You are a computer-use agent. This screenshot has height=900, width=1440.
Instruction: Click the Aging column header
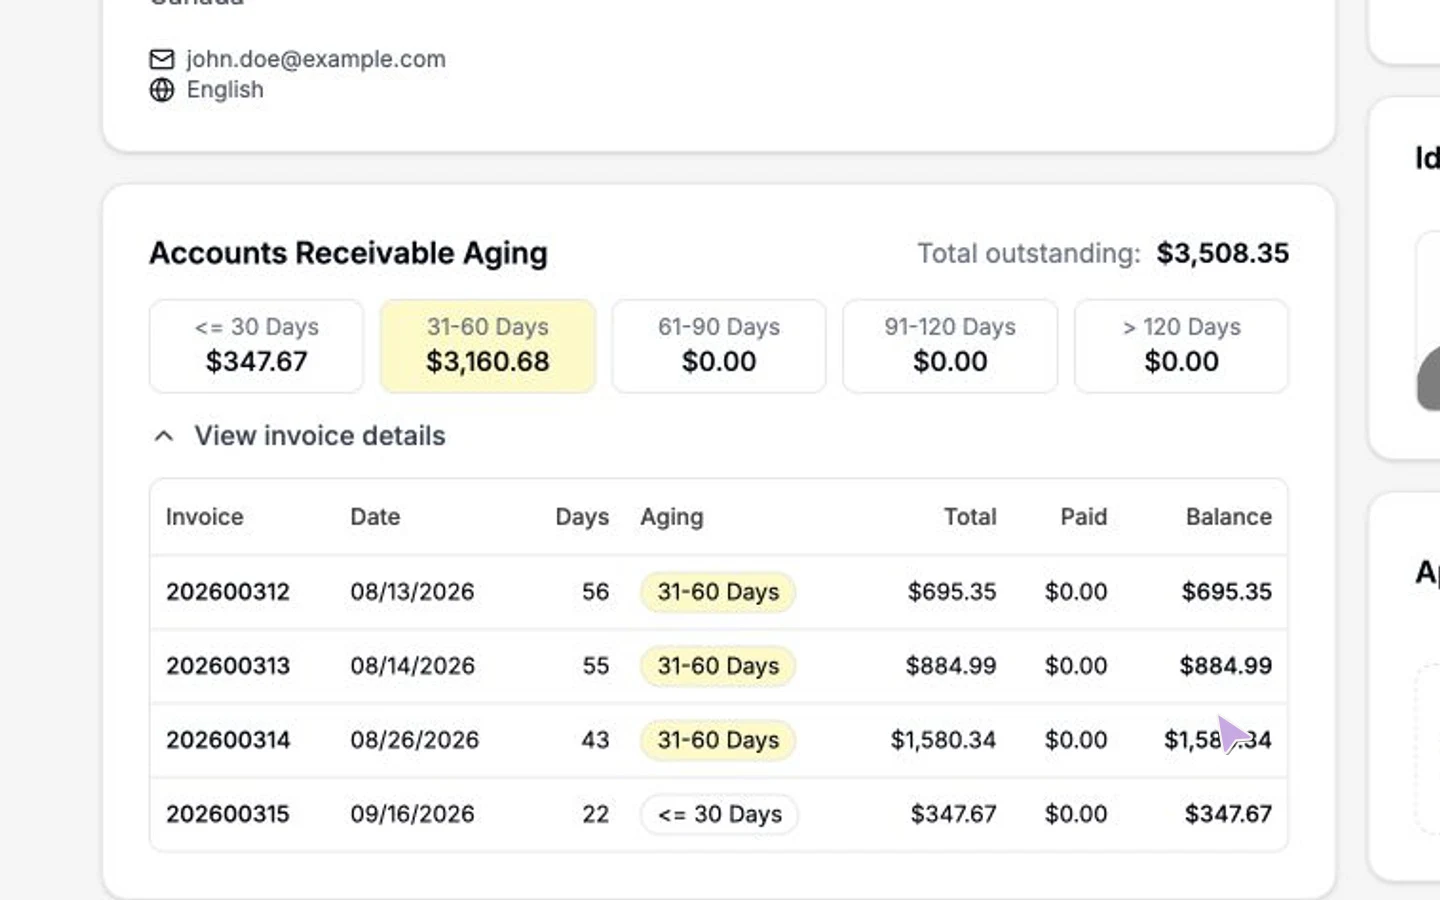[672, 517]
